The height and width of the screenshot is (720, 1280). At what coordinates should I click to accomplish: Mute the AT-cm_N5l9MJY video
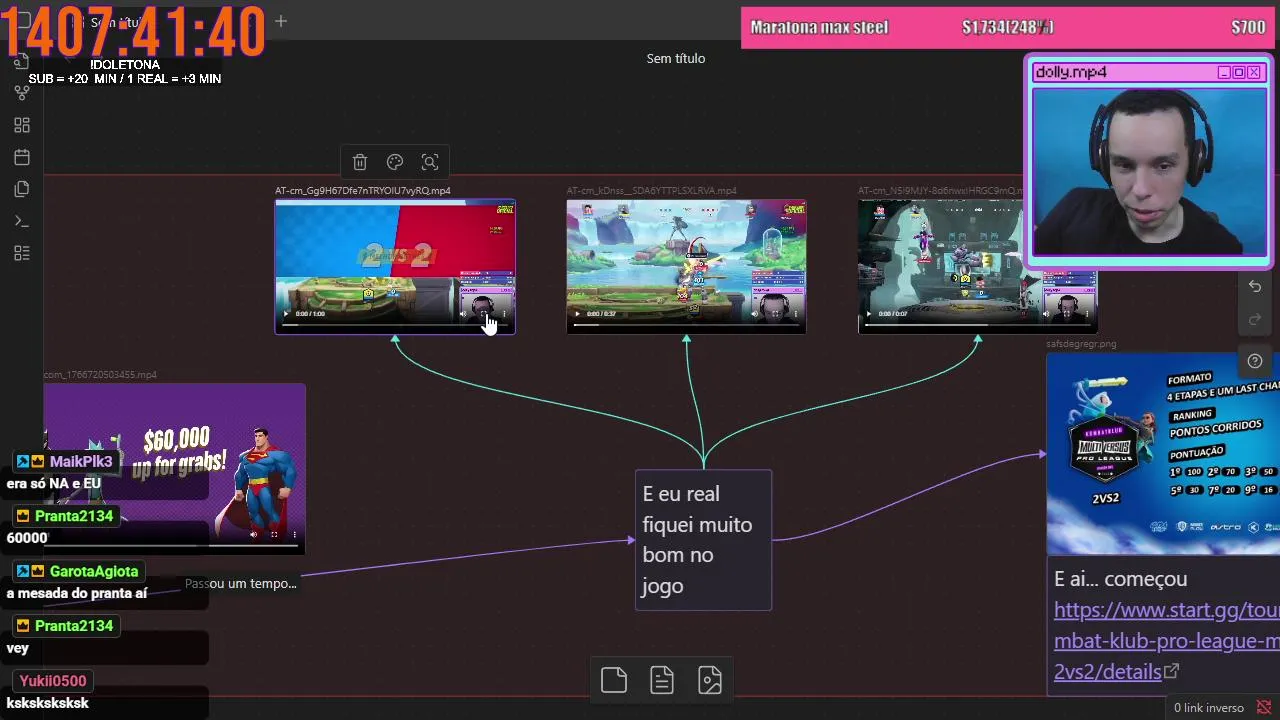click(x=1046, y=314)
